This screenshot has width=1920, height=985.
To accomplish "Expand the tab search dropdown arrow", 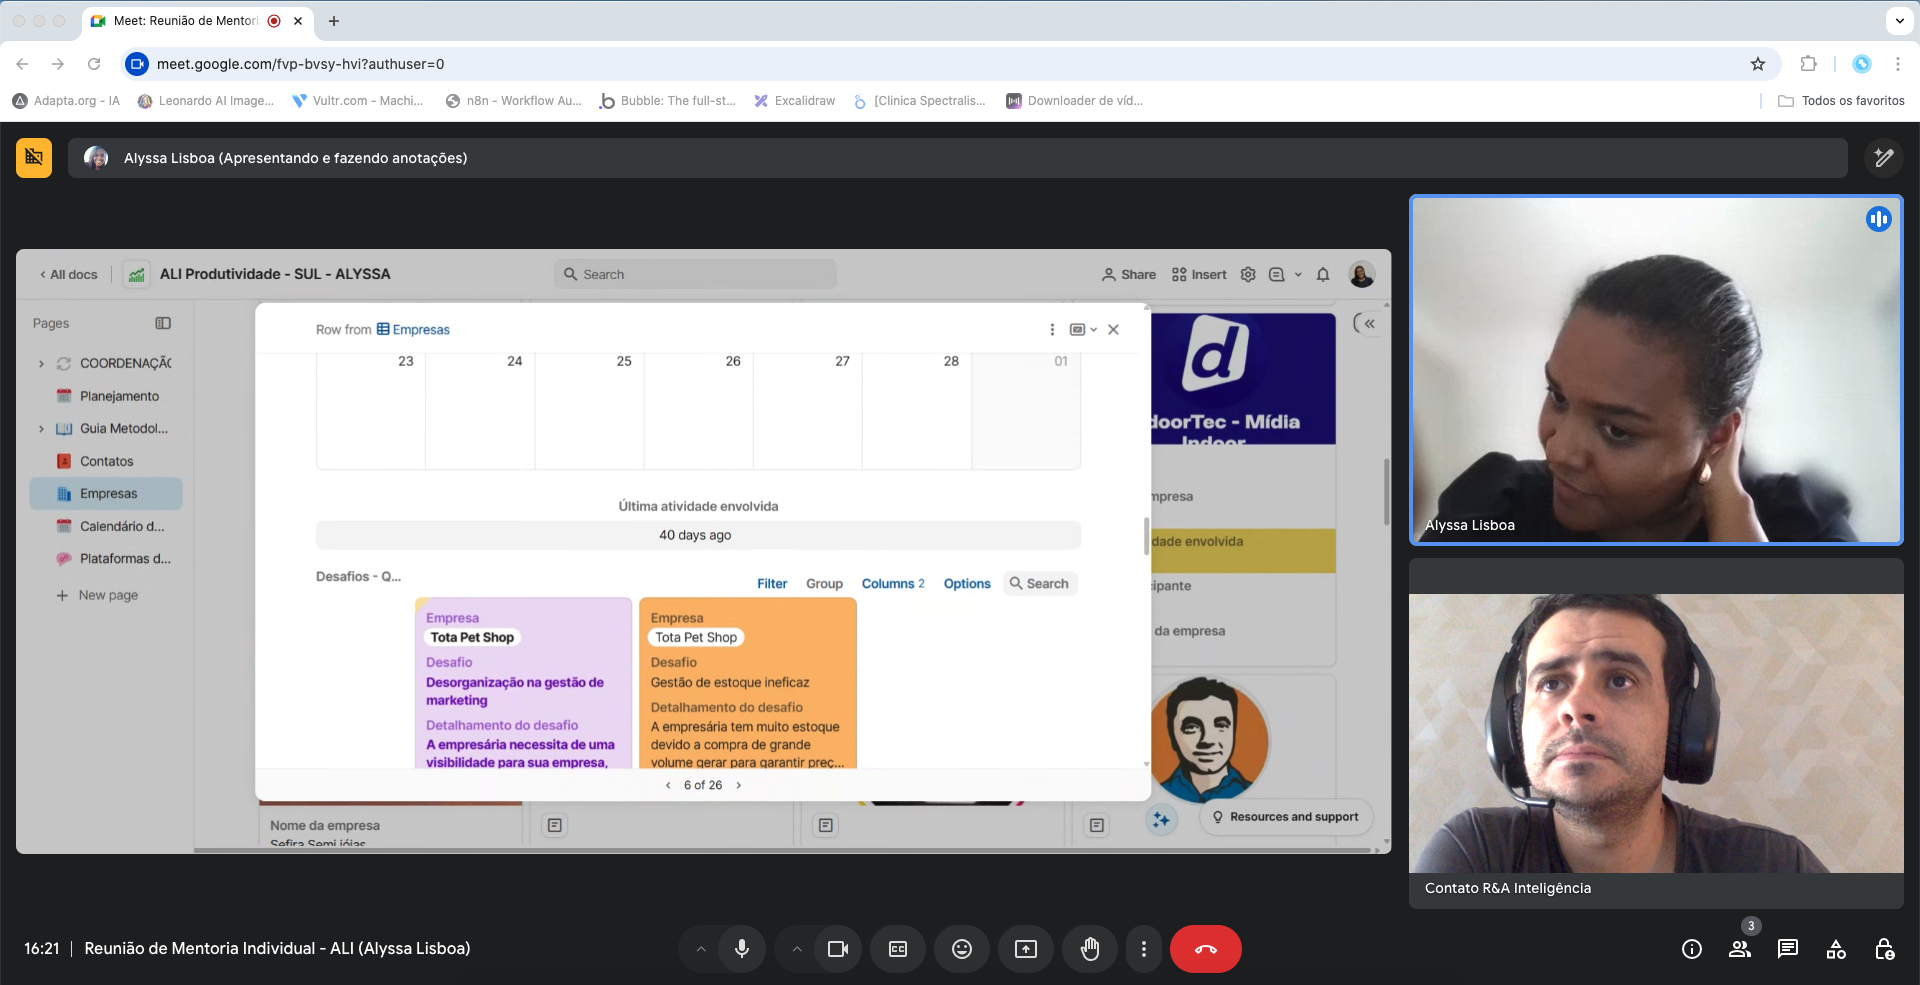I will pyautogui.click(x=1899, y=21).
